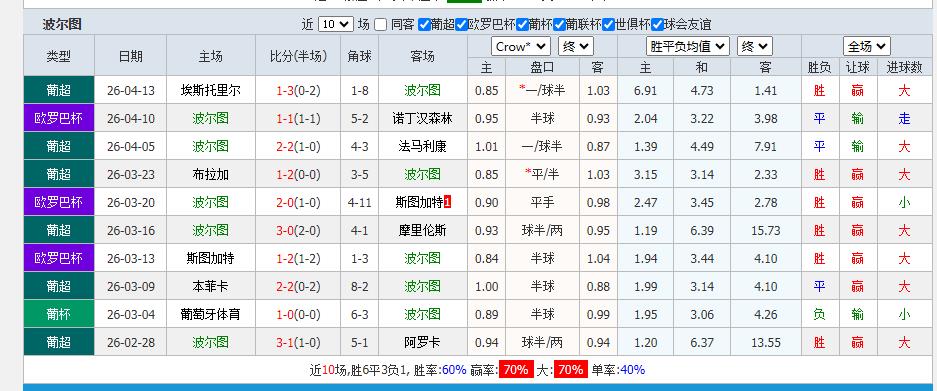Open the Crow* bookmaker dropdown

(x=520, y=47)
